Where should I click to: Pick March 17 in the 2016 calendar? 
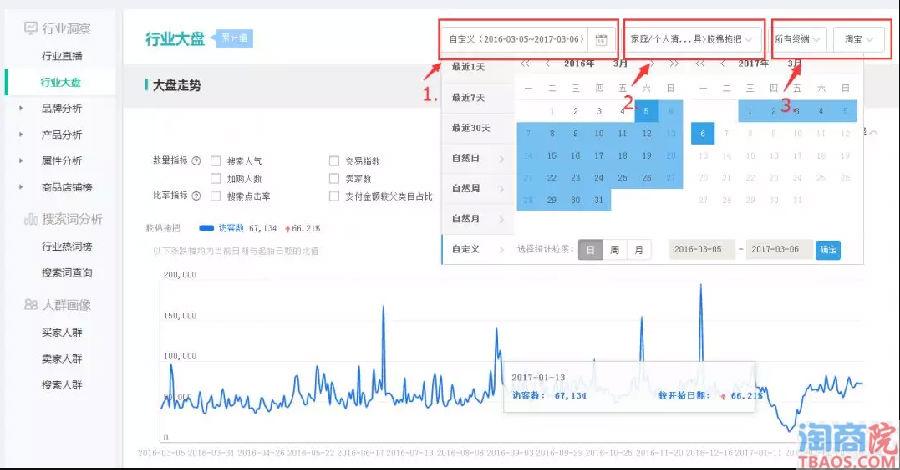click(x=599, y=156)
